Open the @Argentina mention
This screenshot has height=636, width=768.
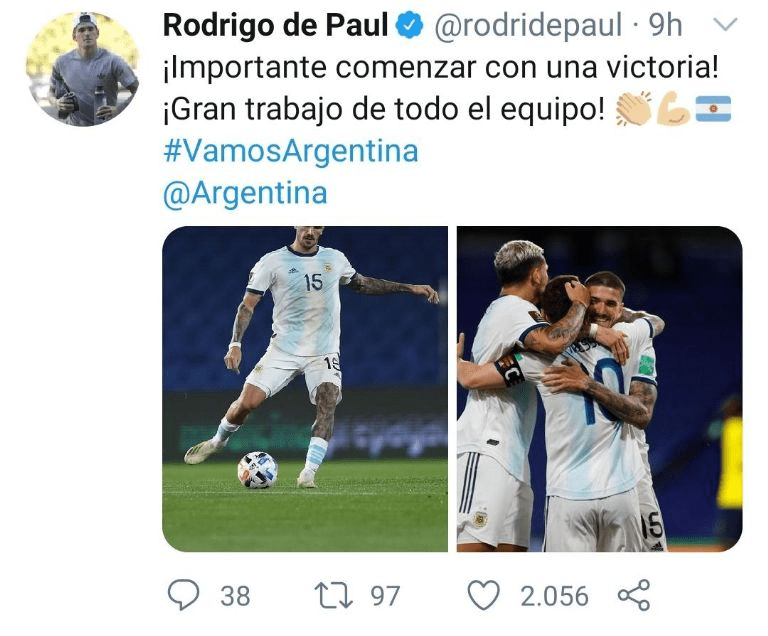pos(245,193)
